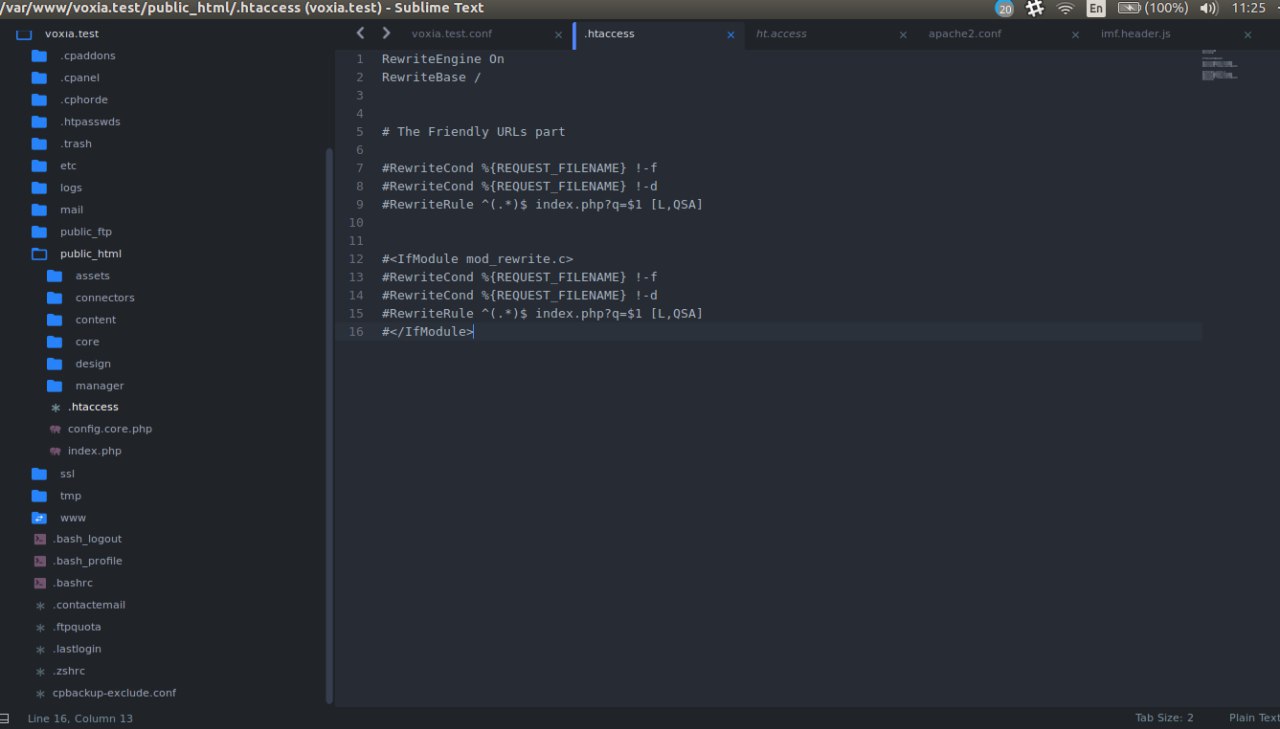The height and width of the screenshot is (729, 1280).
Task: Click the etc folder icon
Action: click(39, 166)
